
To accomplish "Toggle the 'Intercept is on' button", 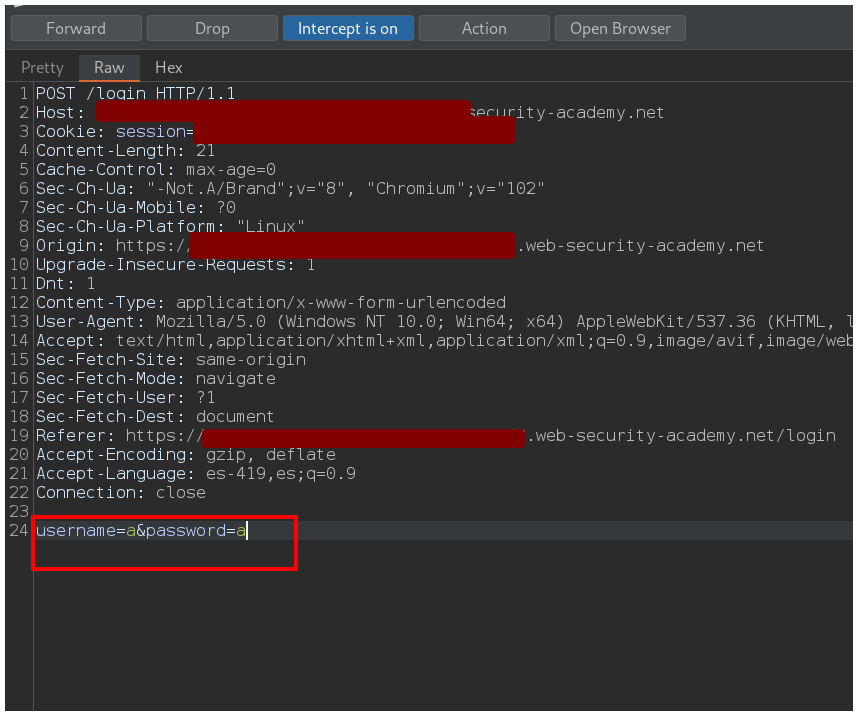I will 347,28.
